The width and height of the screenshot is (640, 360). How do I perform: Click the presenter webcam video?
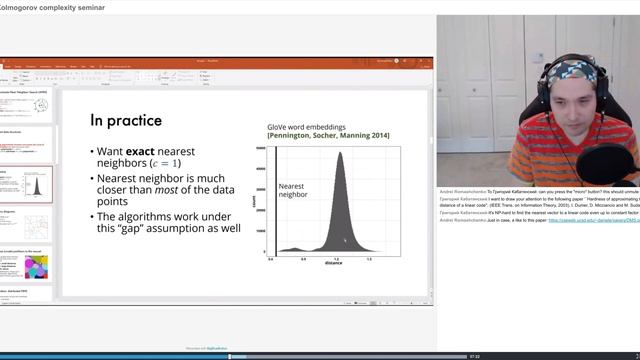point(538,101)
